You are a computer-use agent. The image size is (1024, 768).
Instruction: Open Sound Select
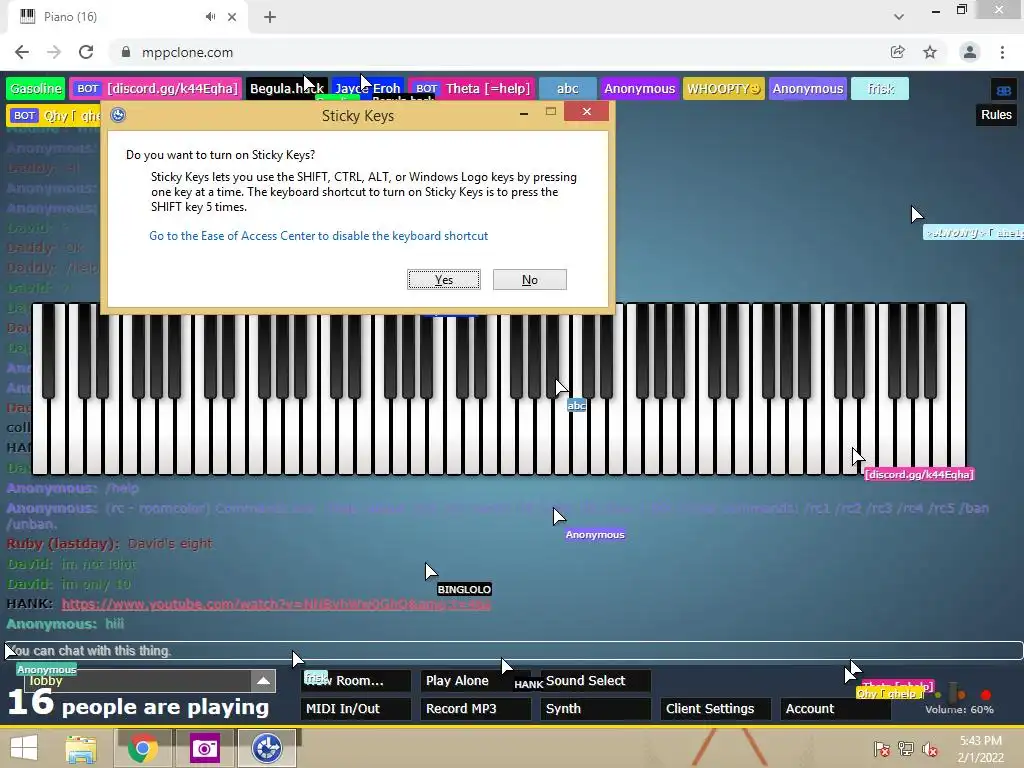pos(596,680)
